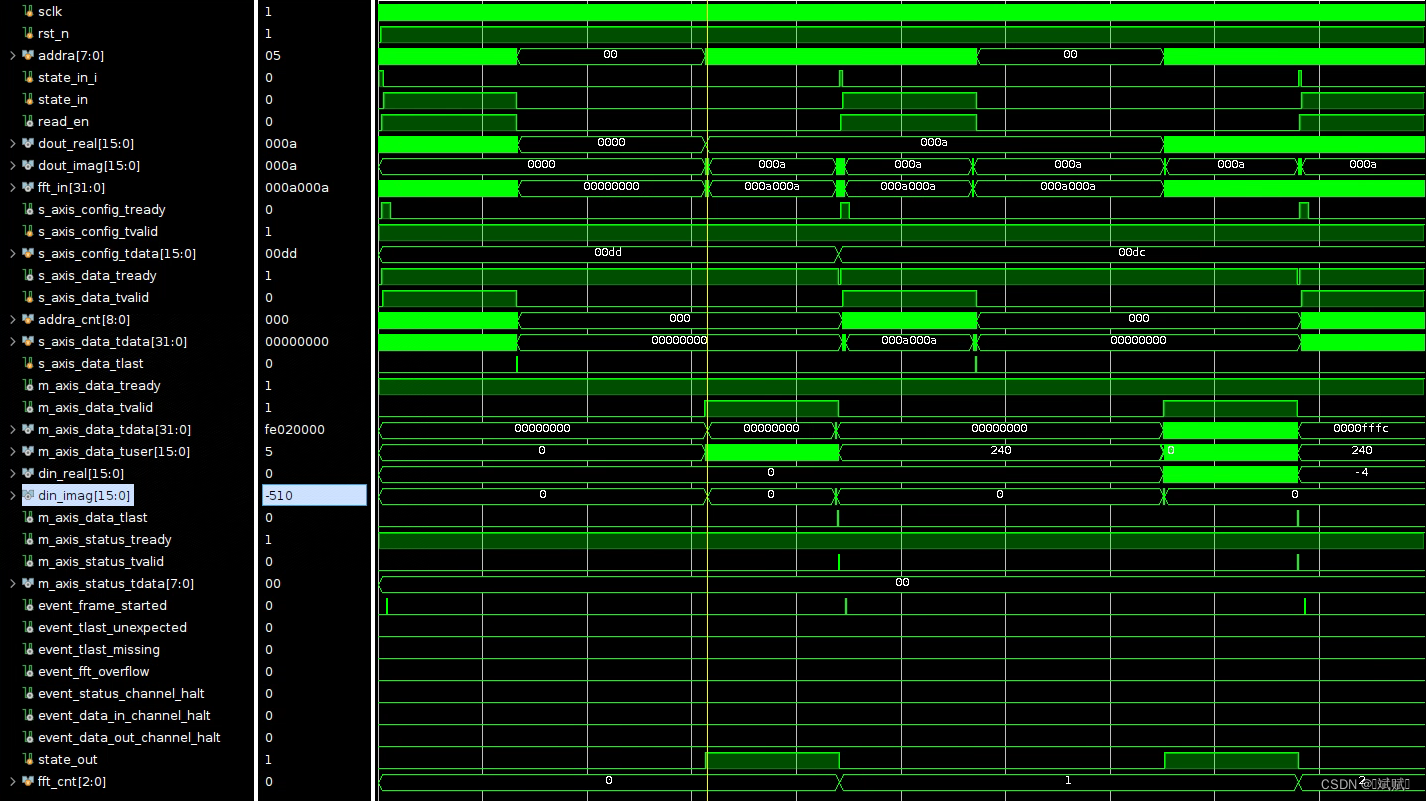Click the -4 segment in din_real waveform
The image size is (1426, 801).
(1361, 473)
